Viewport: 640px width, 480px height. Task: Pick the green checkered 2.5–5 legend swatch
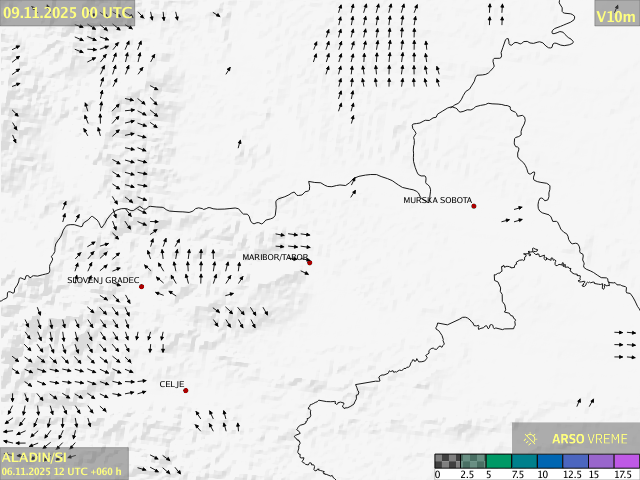[473, 461]
